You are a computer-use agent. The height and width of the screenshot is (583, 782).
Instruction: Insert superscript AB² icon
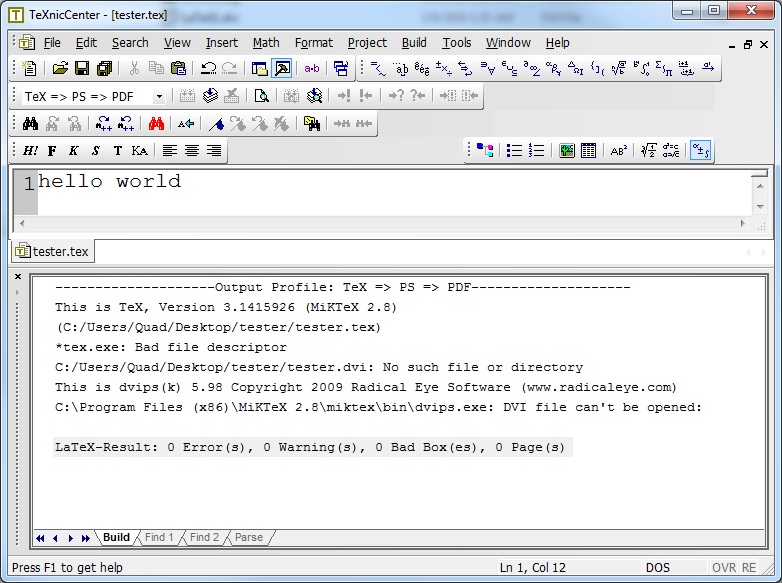618,150
